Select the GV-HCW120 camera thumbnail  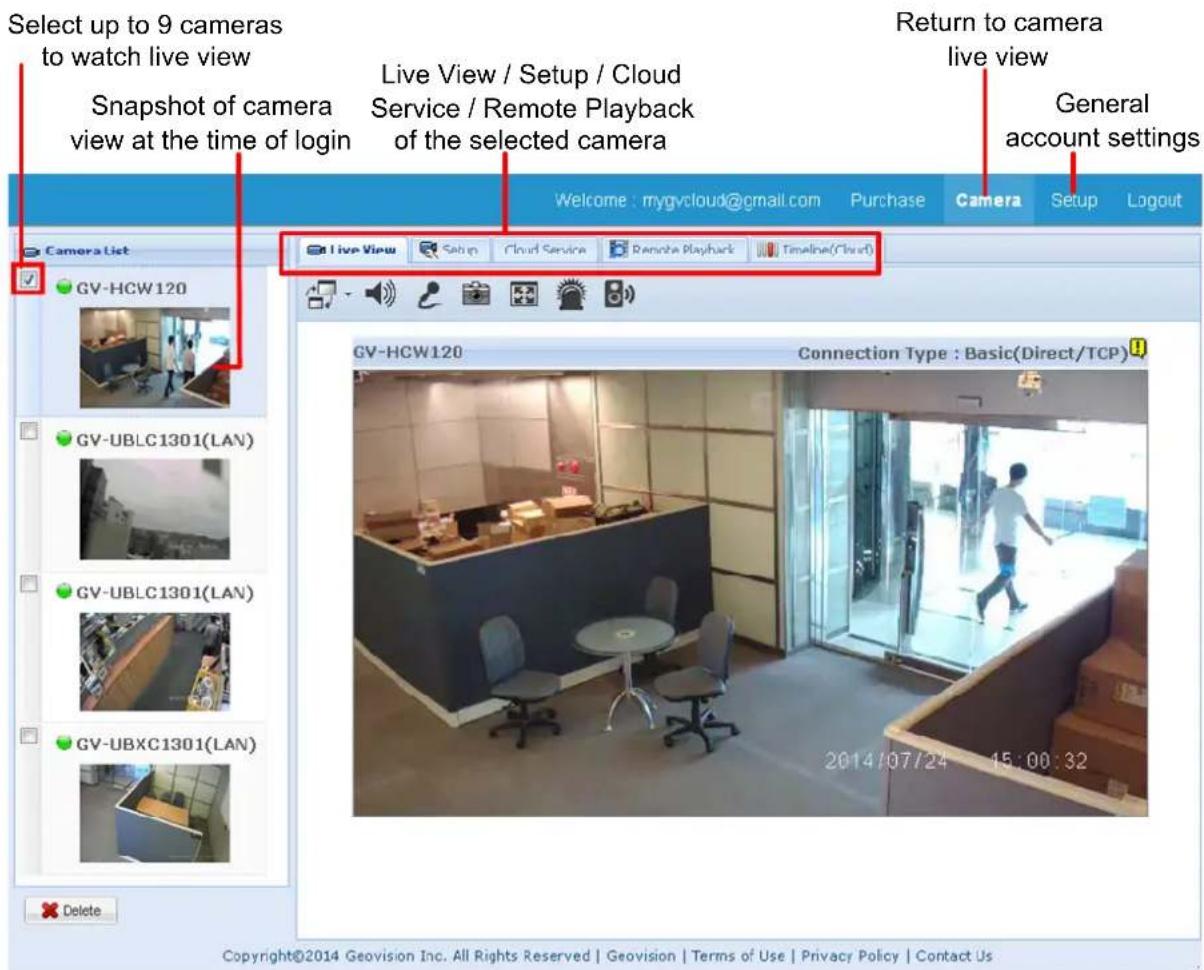pyautogui.click(x=155, y=357)
